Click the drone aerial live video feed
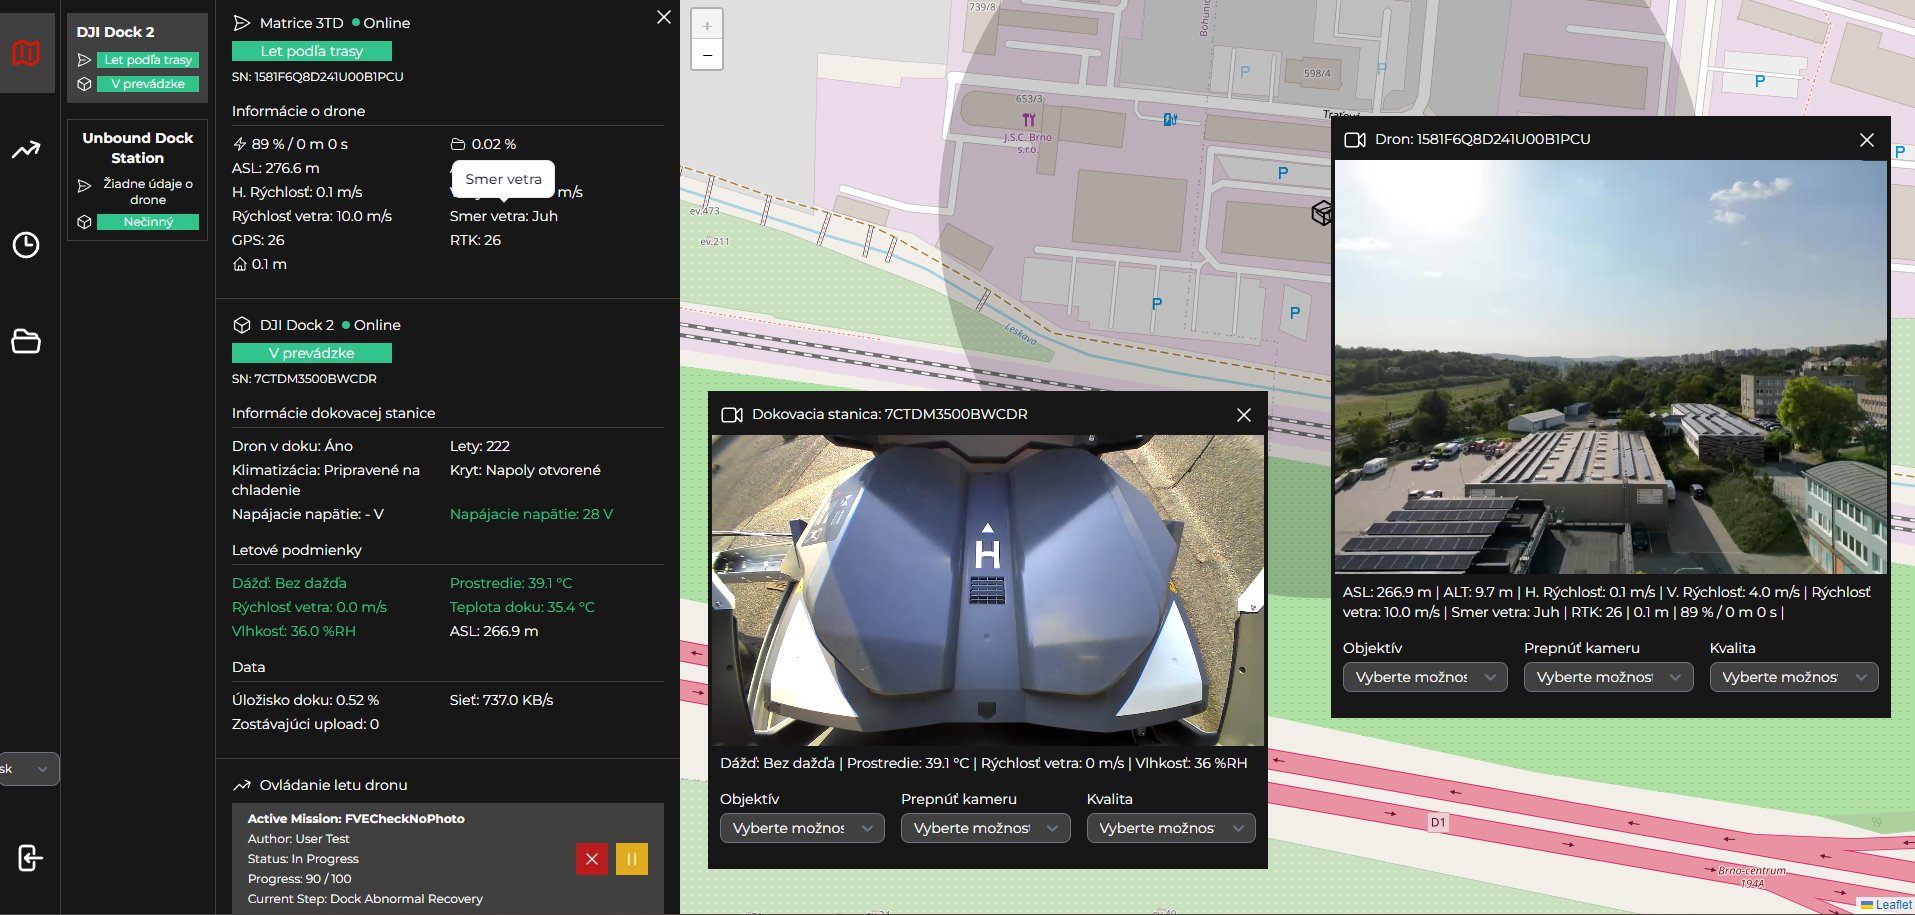1915x915 pixels. coord(1611,367)
